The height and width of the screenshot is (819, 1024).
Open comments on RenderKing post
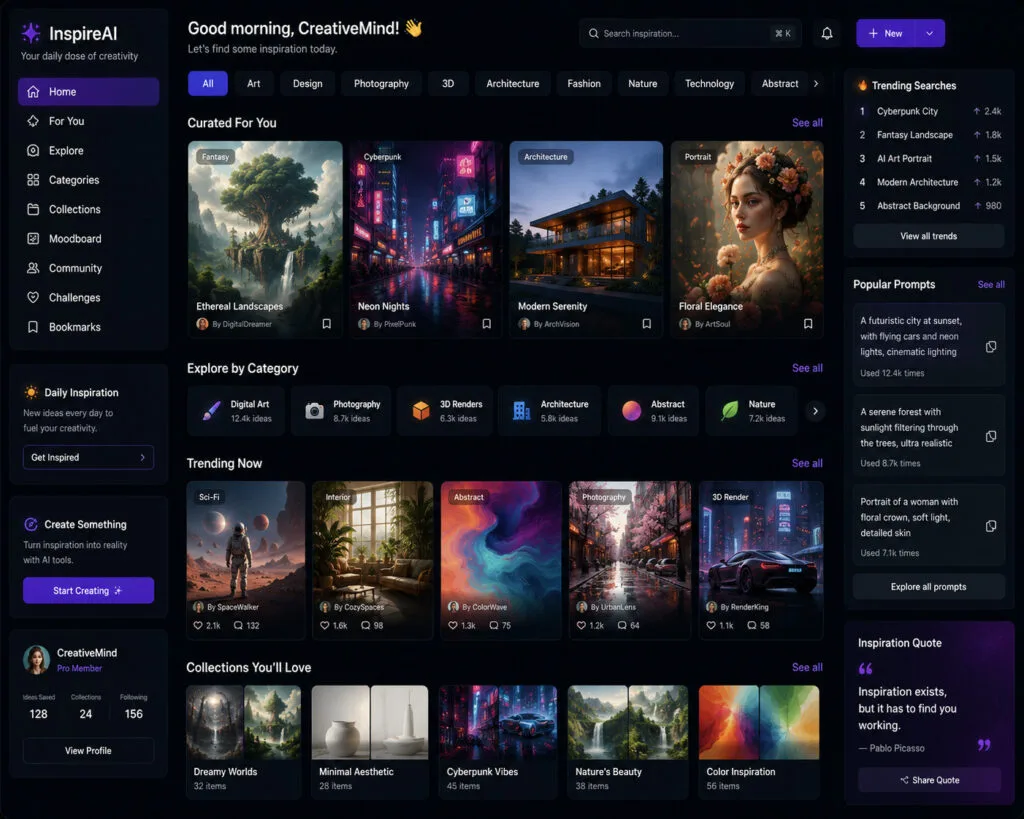click(752, 625)
